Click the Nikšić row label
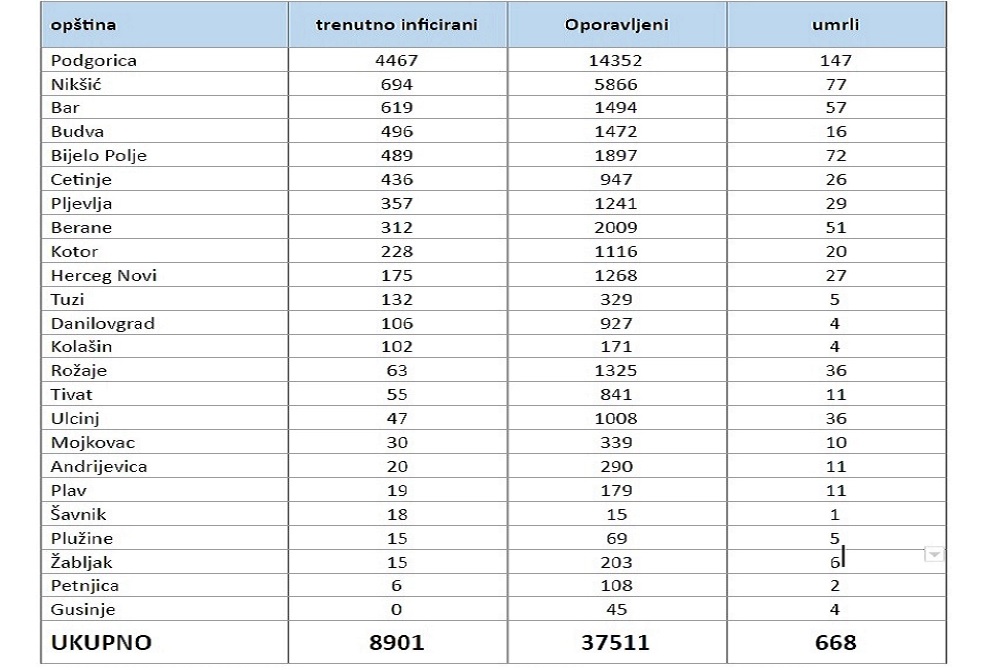 76,85
